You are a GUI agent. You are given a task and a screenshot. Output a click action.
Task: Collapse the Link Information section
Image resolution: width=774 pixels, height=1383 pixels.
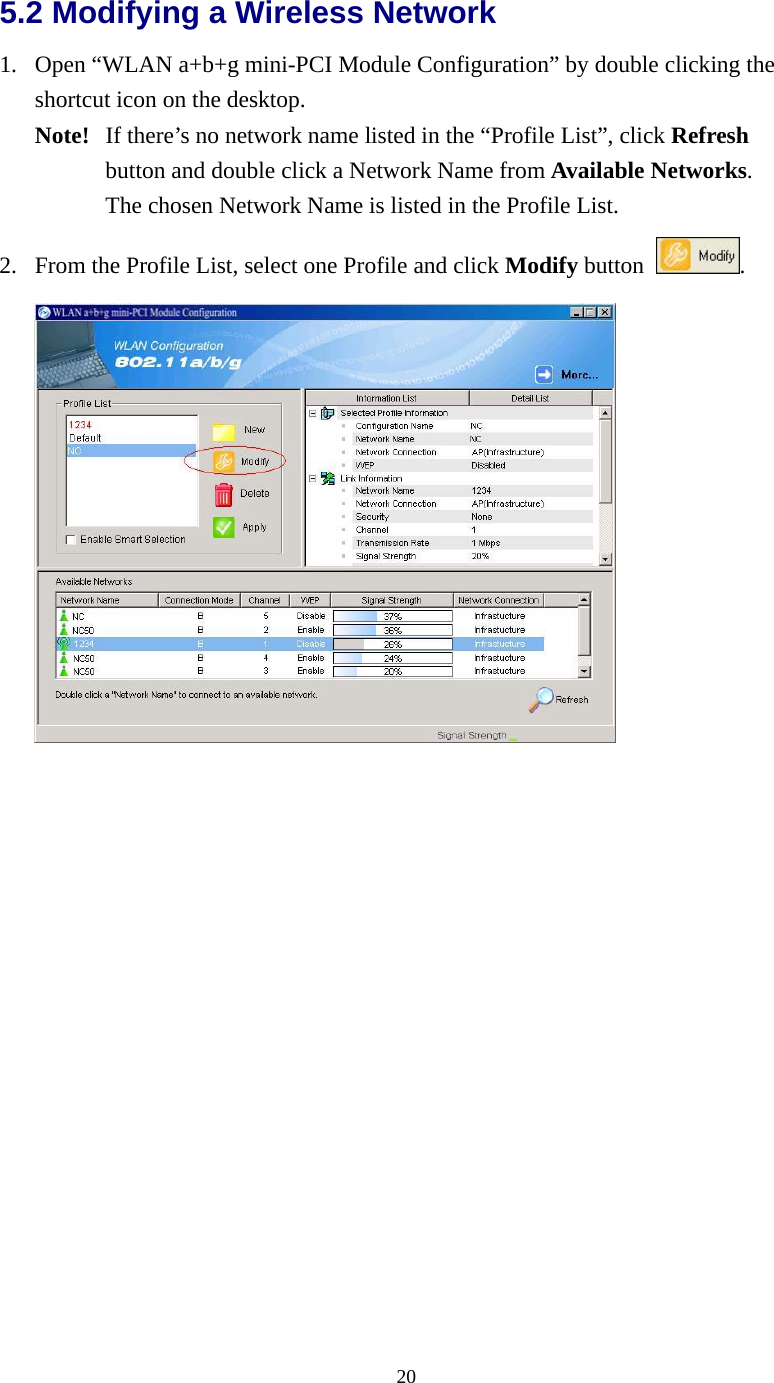coord(312,479)
